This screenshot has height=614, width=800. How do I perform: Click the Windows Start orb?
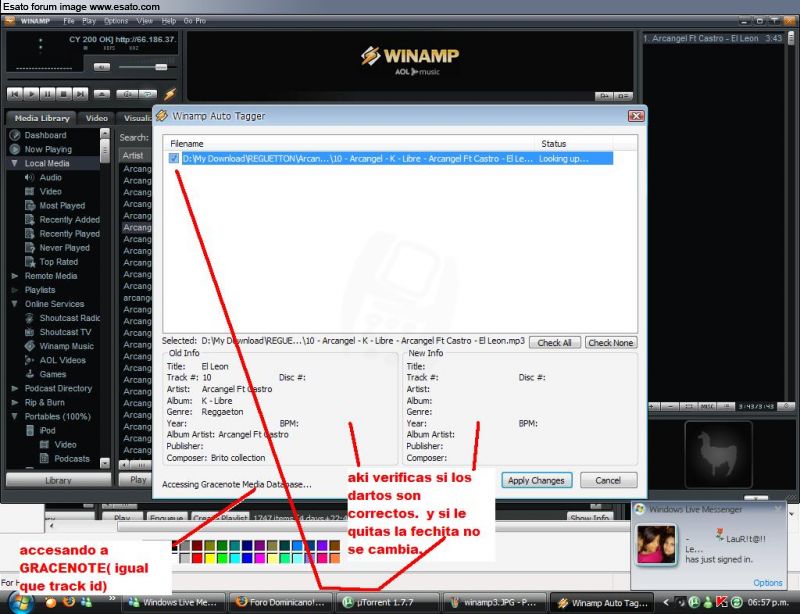coord(20,602)
